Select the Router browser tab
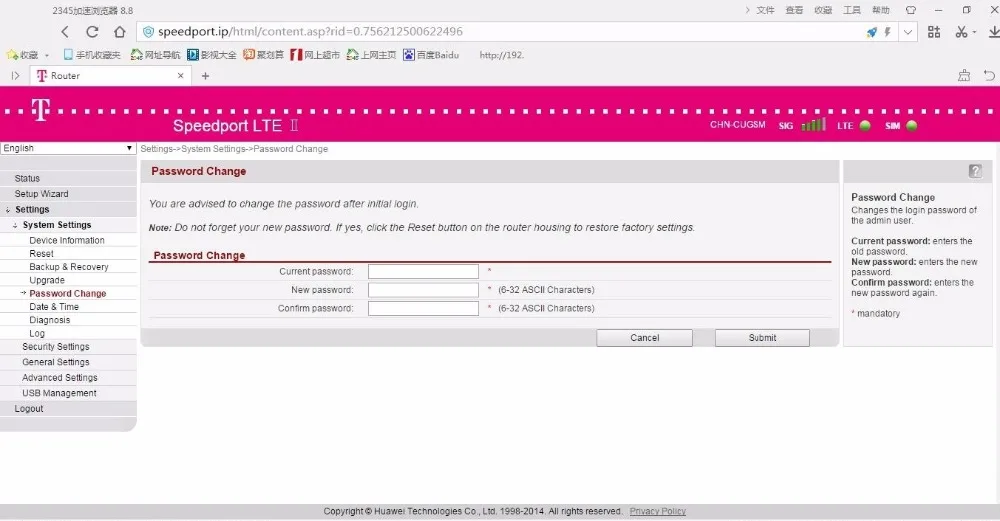1000x521 pixels. click(x=110, y=75)
